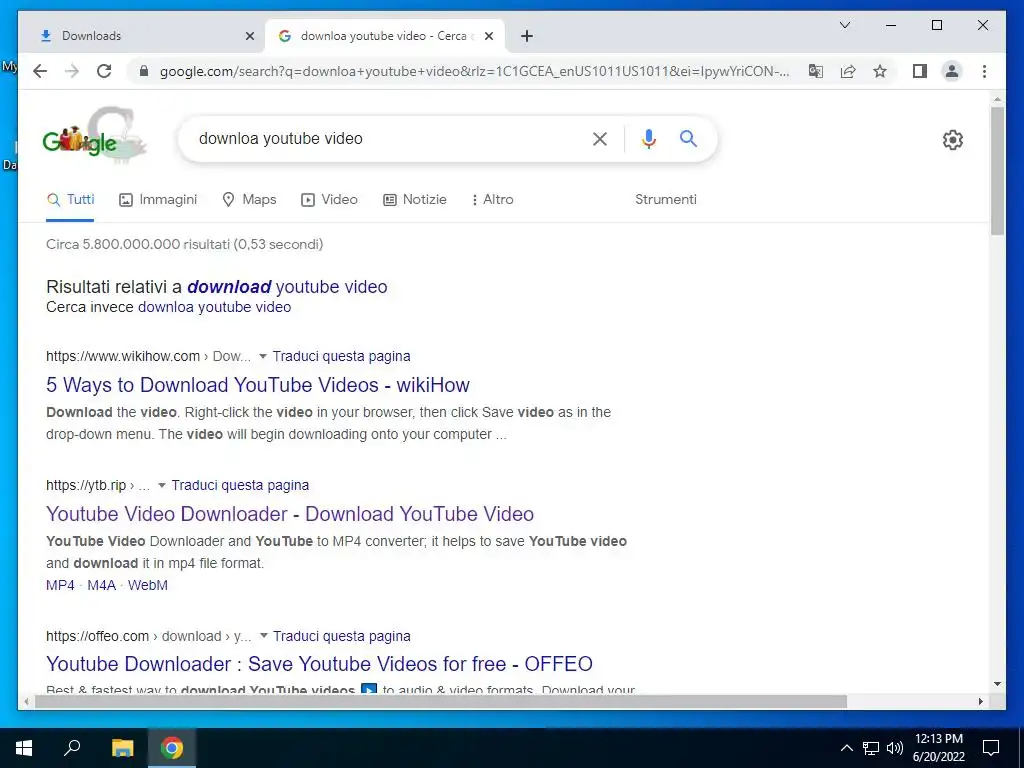Expand the wikihow result dropdown arrow

[x=263, y=357]
